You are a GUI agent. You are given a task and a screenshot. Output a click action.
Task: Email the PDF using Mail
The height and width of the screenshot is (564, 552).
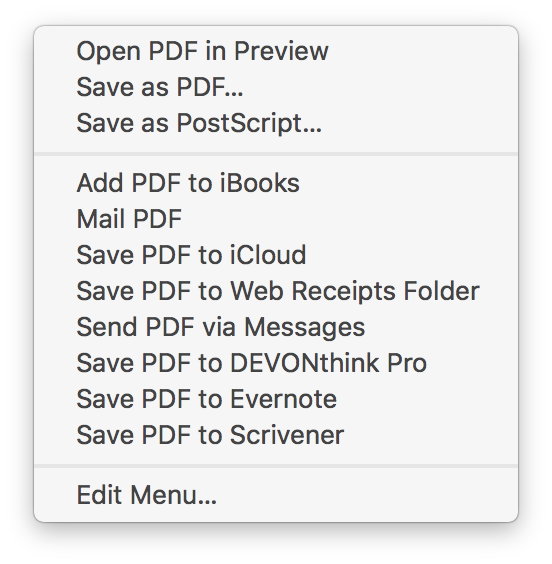click(276, 219)
